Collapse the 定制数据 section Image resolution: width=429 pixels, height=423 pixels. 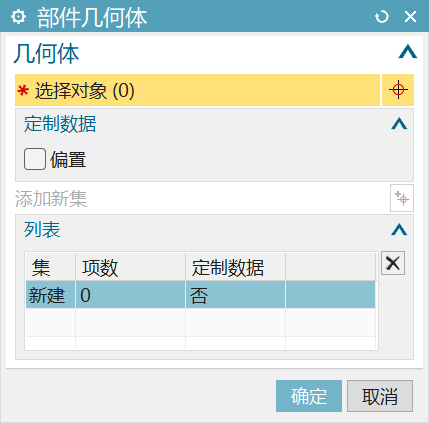[x=399, y=124]
